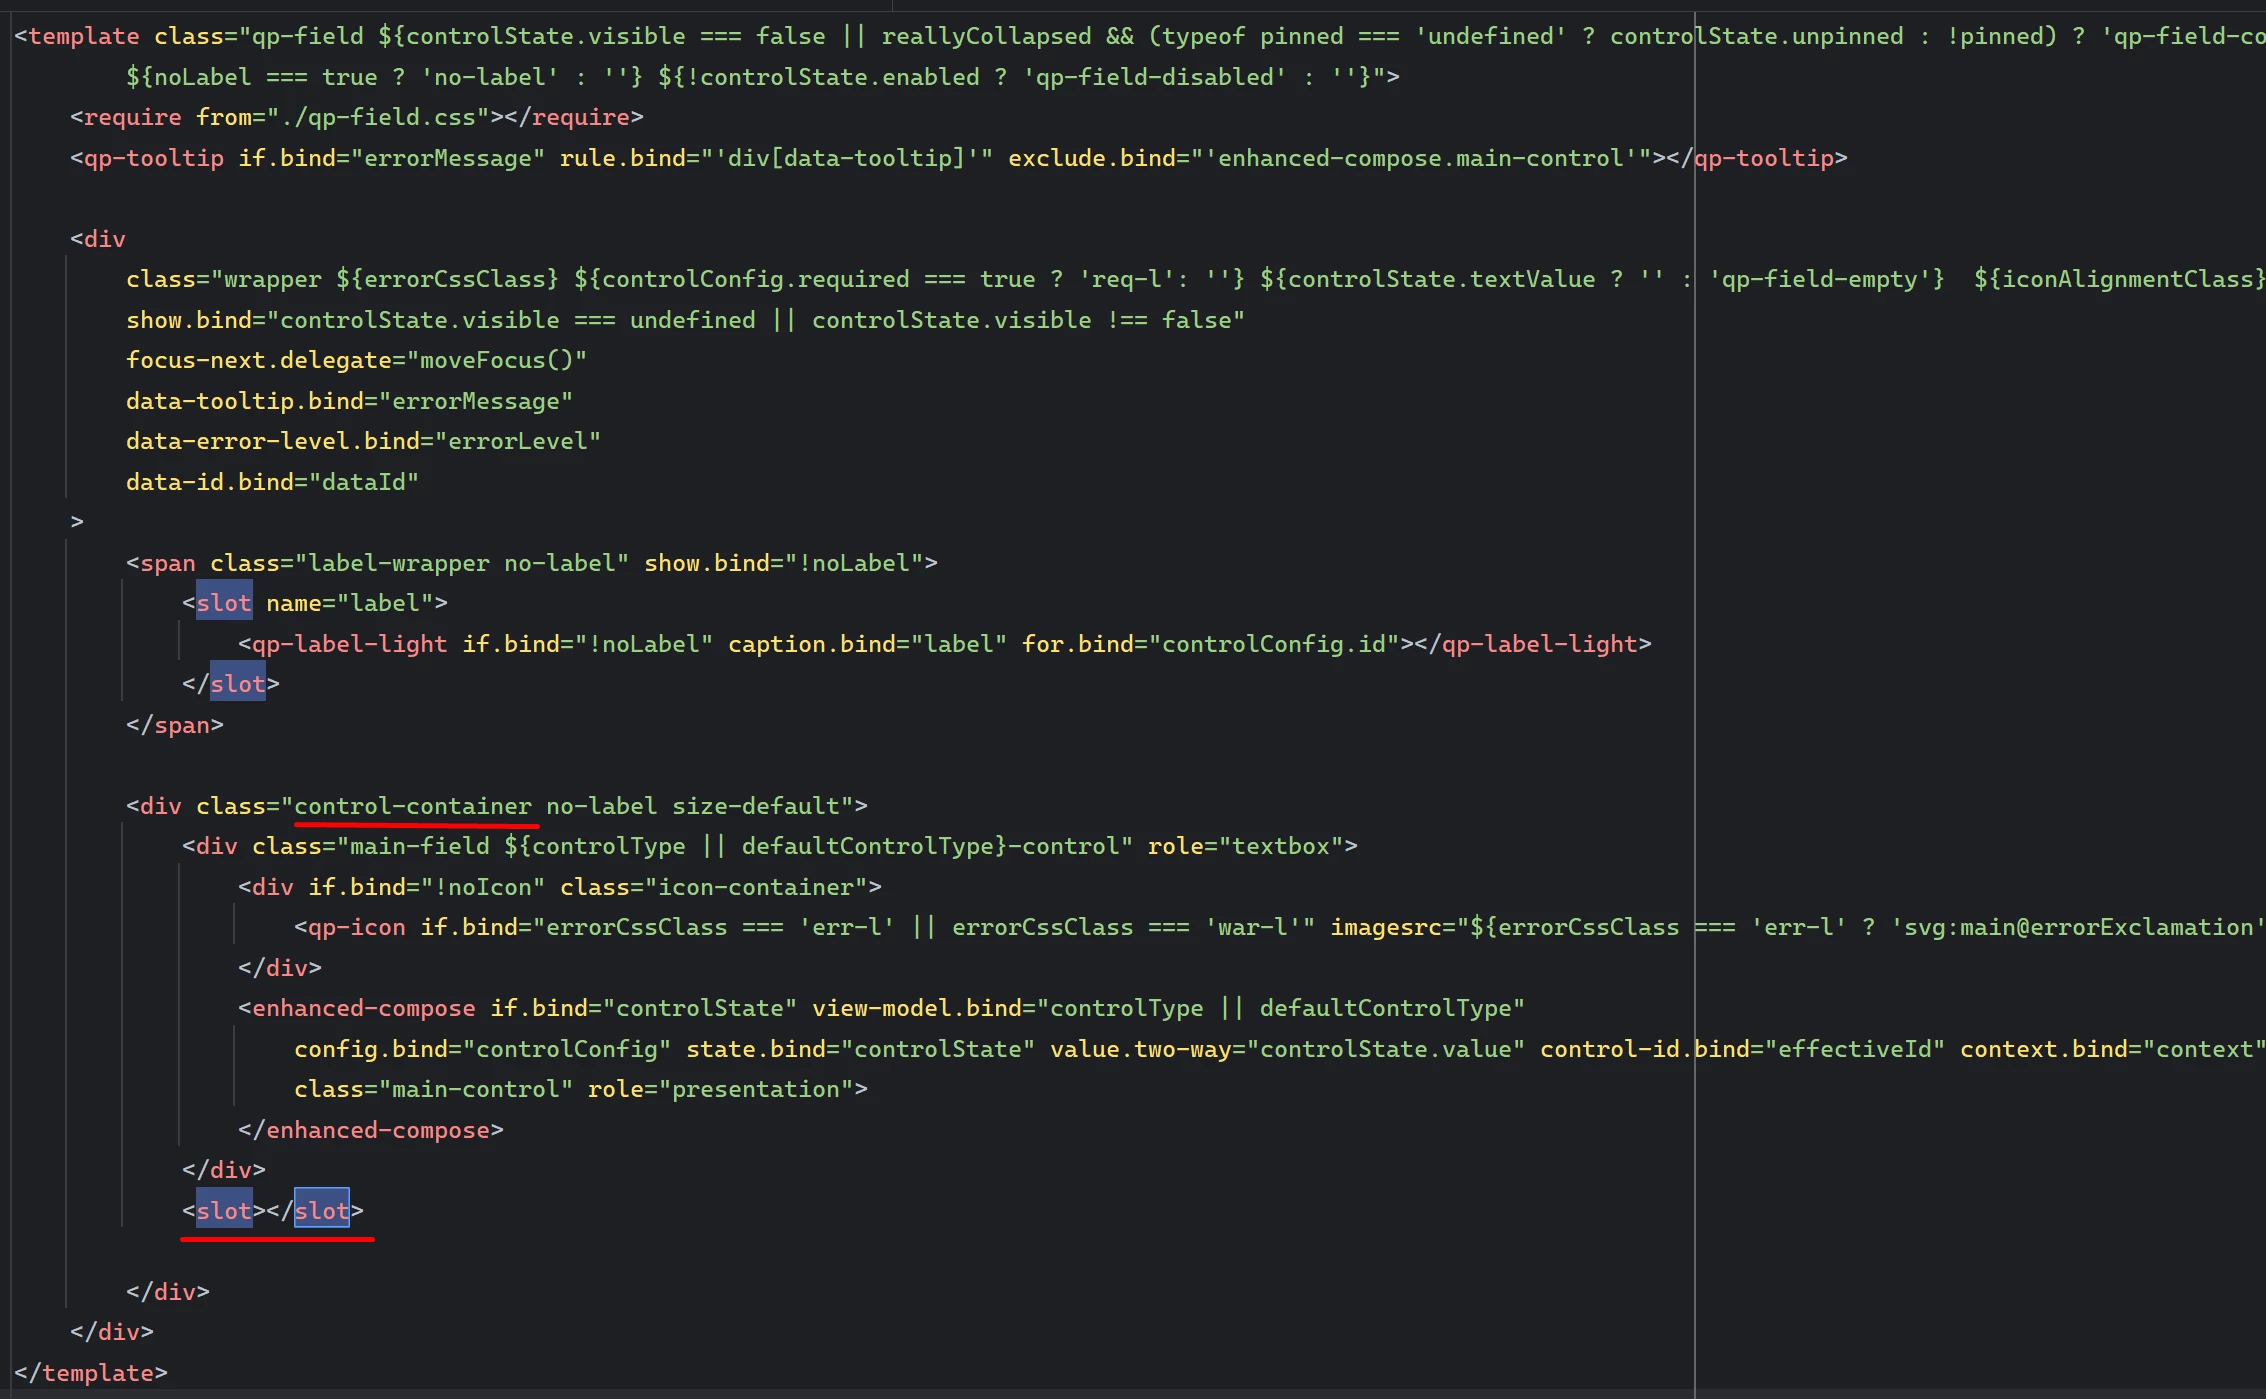The image size is (2266, 1399).
Task: Click the closing </span> tag
Action: click(x=175, y=725)
